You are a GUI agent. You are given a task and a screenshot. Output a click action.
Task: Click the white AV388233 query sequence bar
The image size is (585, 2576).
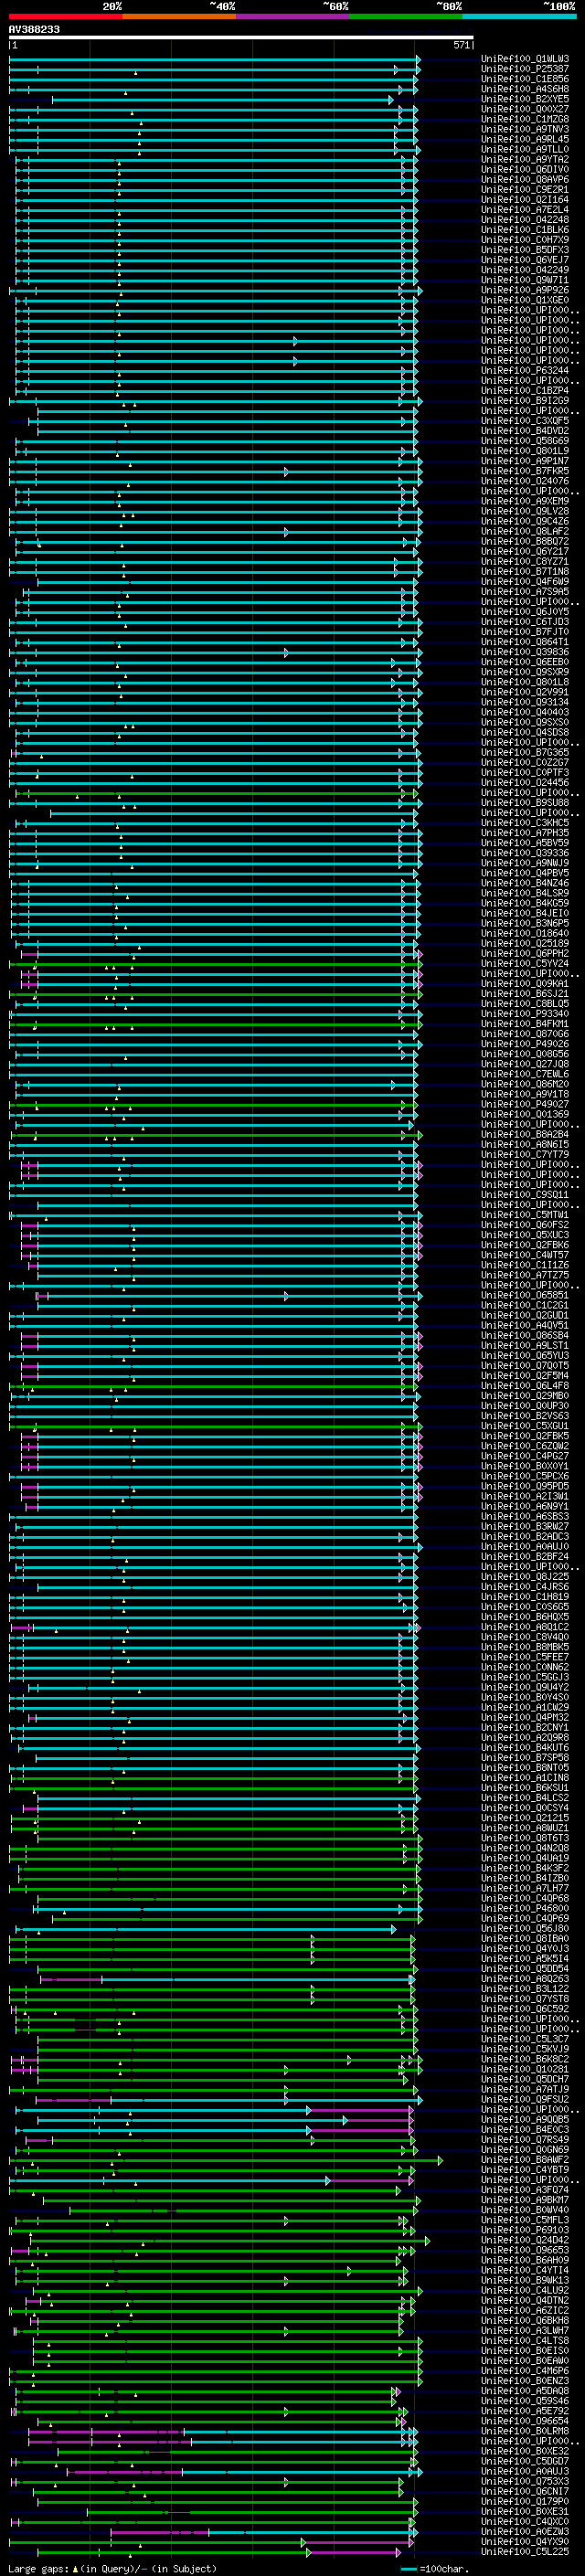click(240, 37)
